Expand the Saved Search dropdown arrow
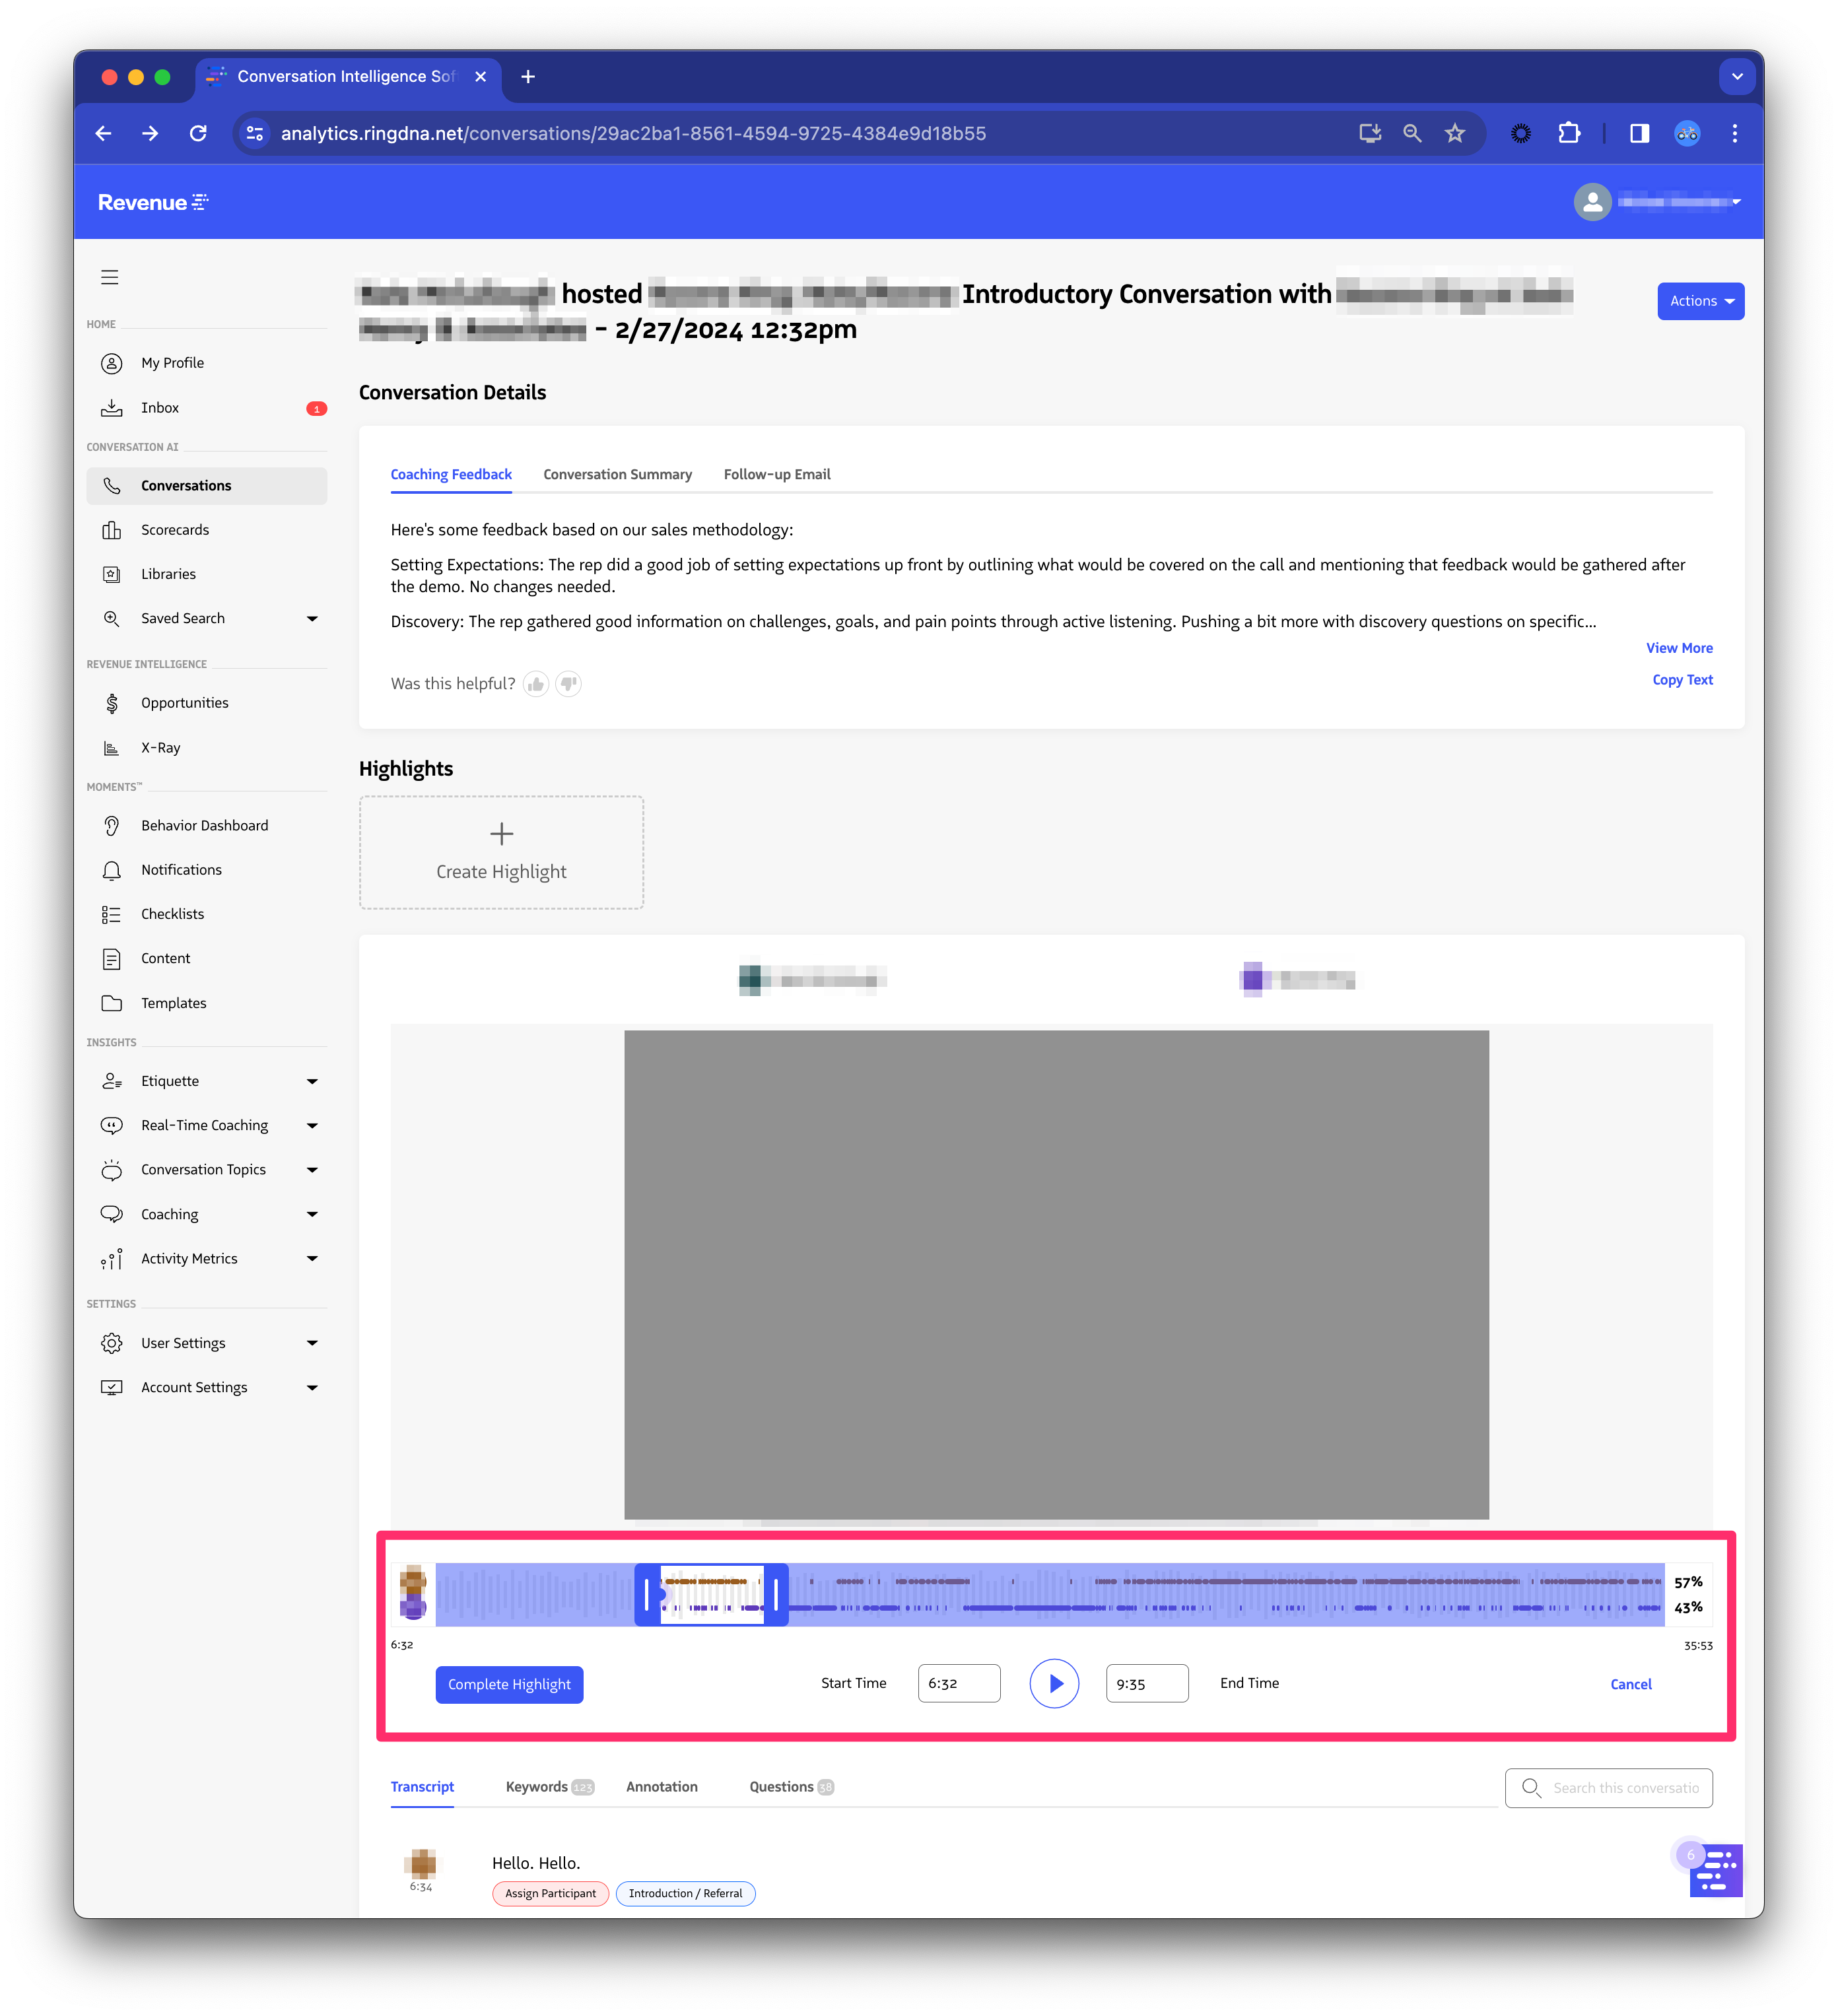 [x=312, y=619]
